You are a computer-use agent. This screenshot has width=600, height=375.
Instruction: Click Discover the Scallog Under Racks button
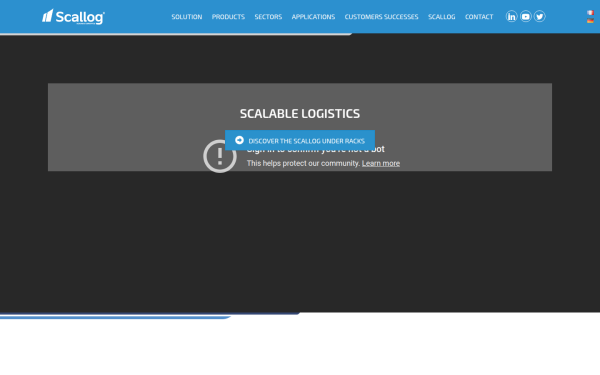pos(300,140)
